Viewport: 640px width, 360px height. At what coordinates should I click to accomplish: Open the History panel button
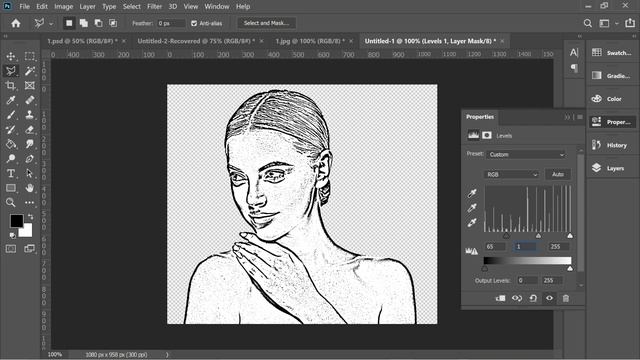[611, 145]
